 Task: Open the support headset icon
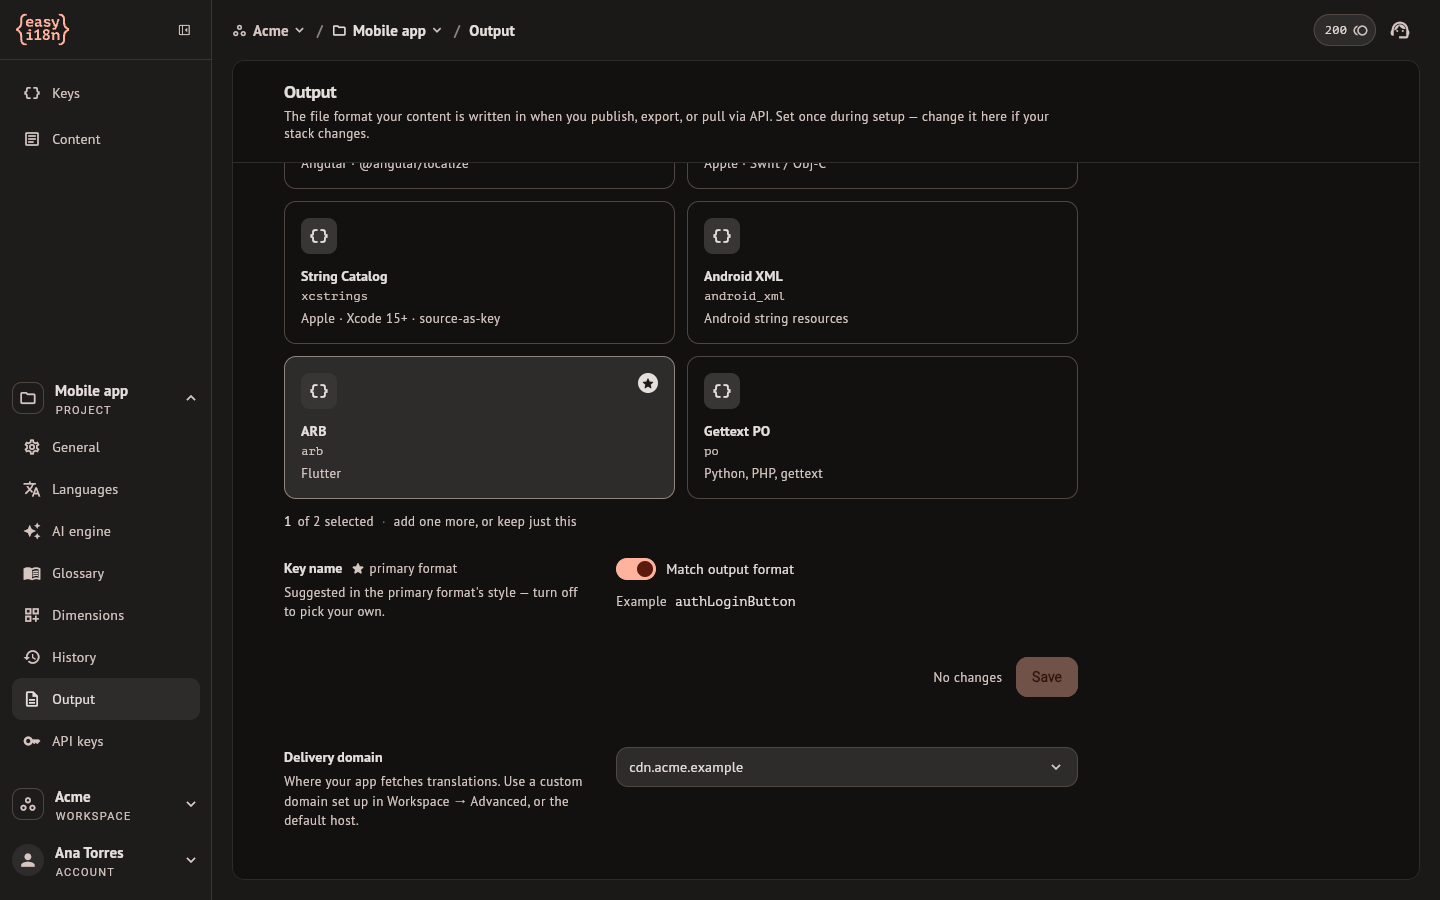1400,30
